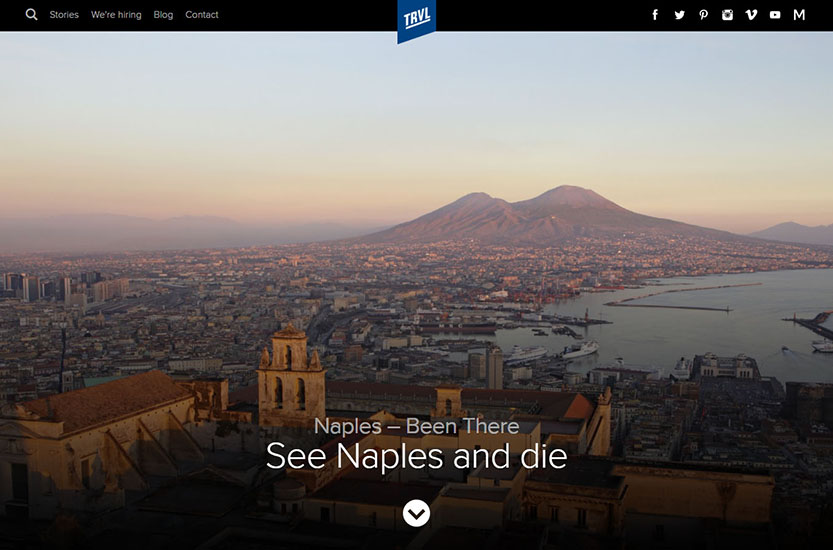Open the Stories menu item
The width and height of the screenshot is (833, 550).
(x=64, y=15)
